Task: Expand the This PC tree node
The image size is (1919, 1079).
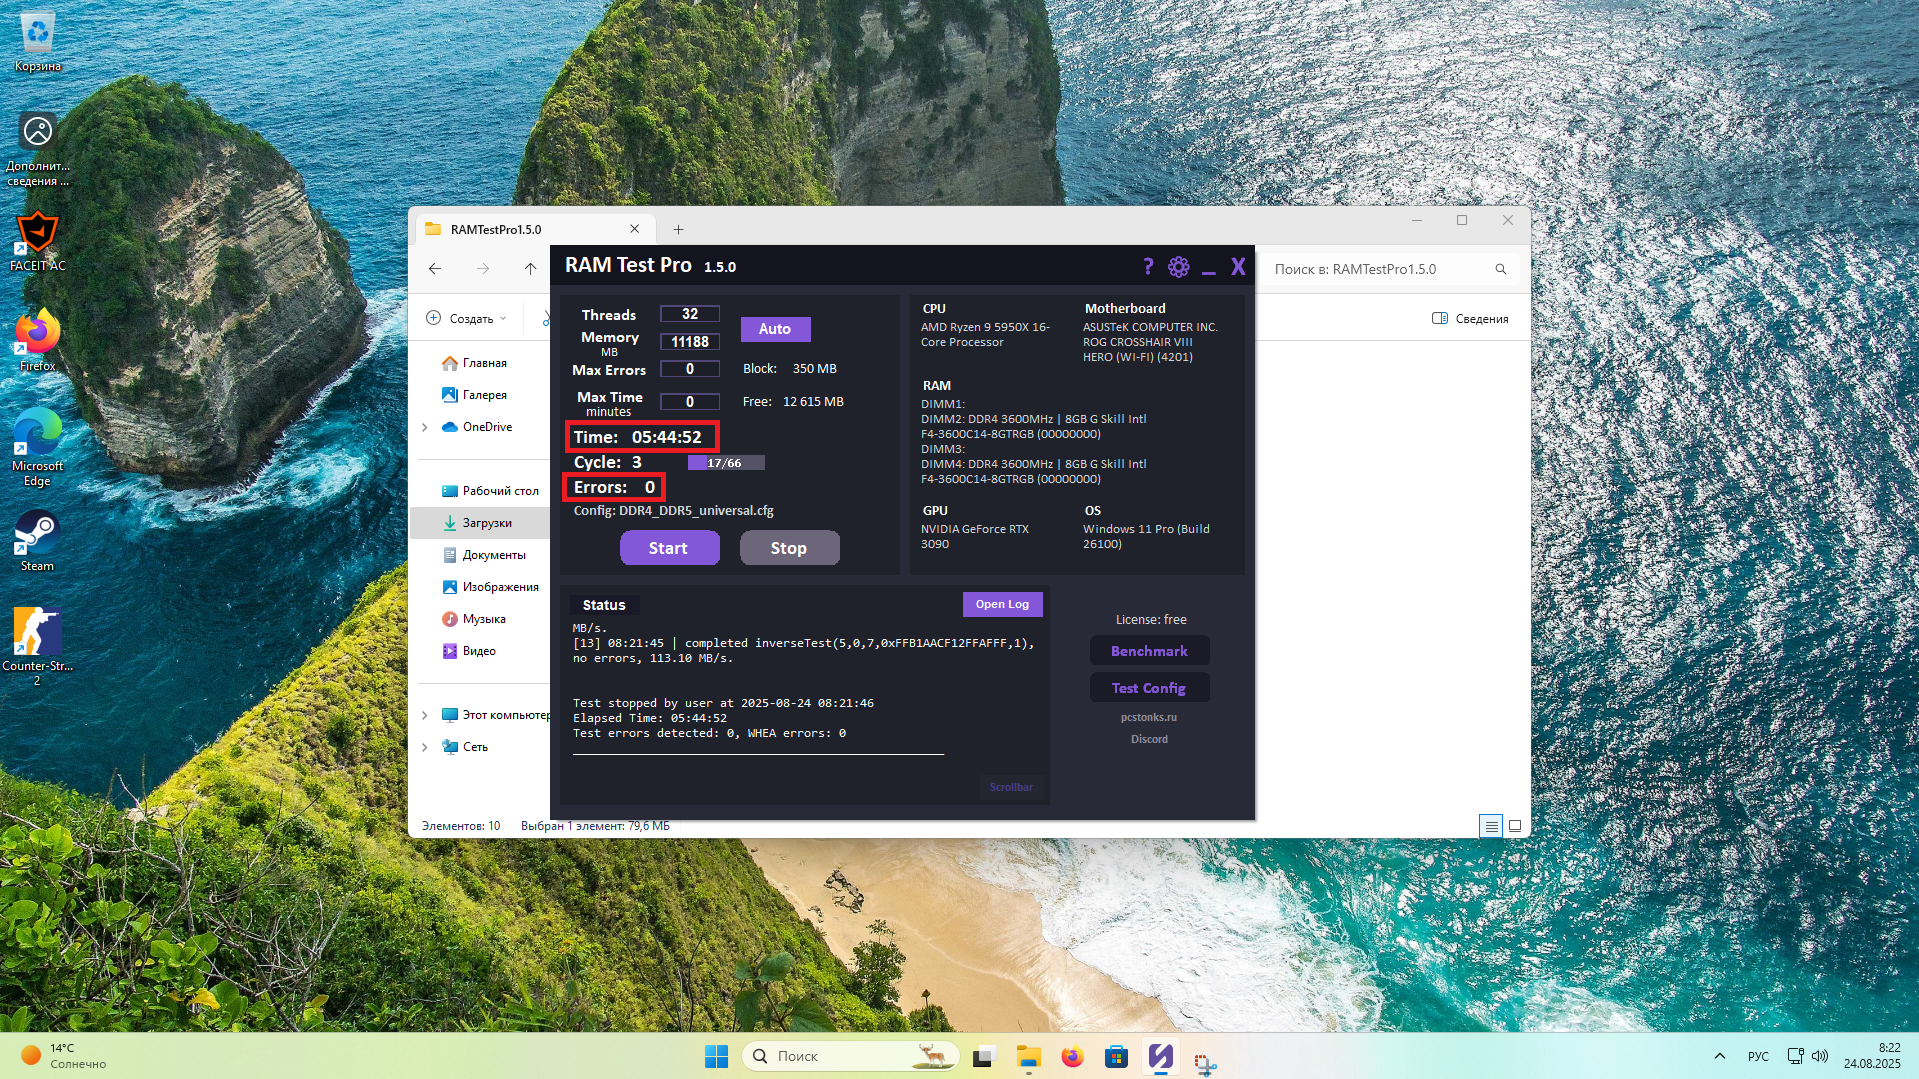Action: (425, 715)
